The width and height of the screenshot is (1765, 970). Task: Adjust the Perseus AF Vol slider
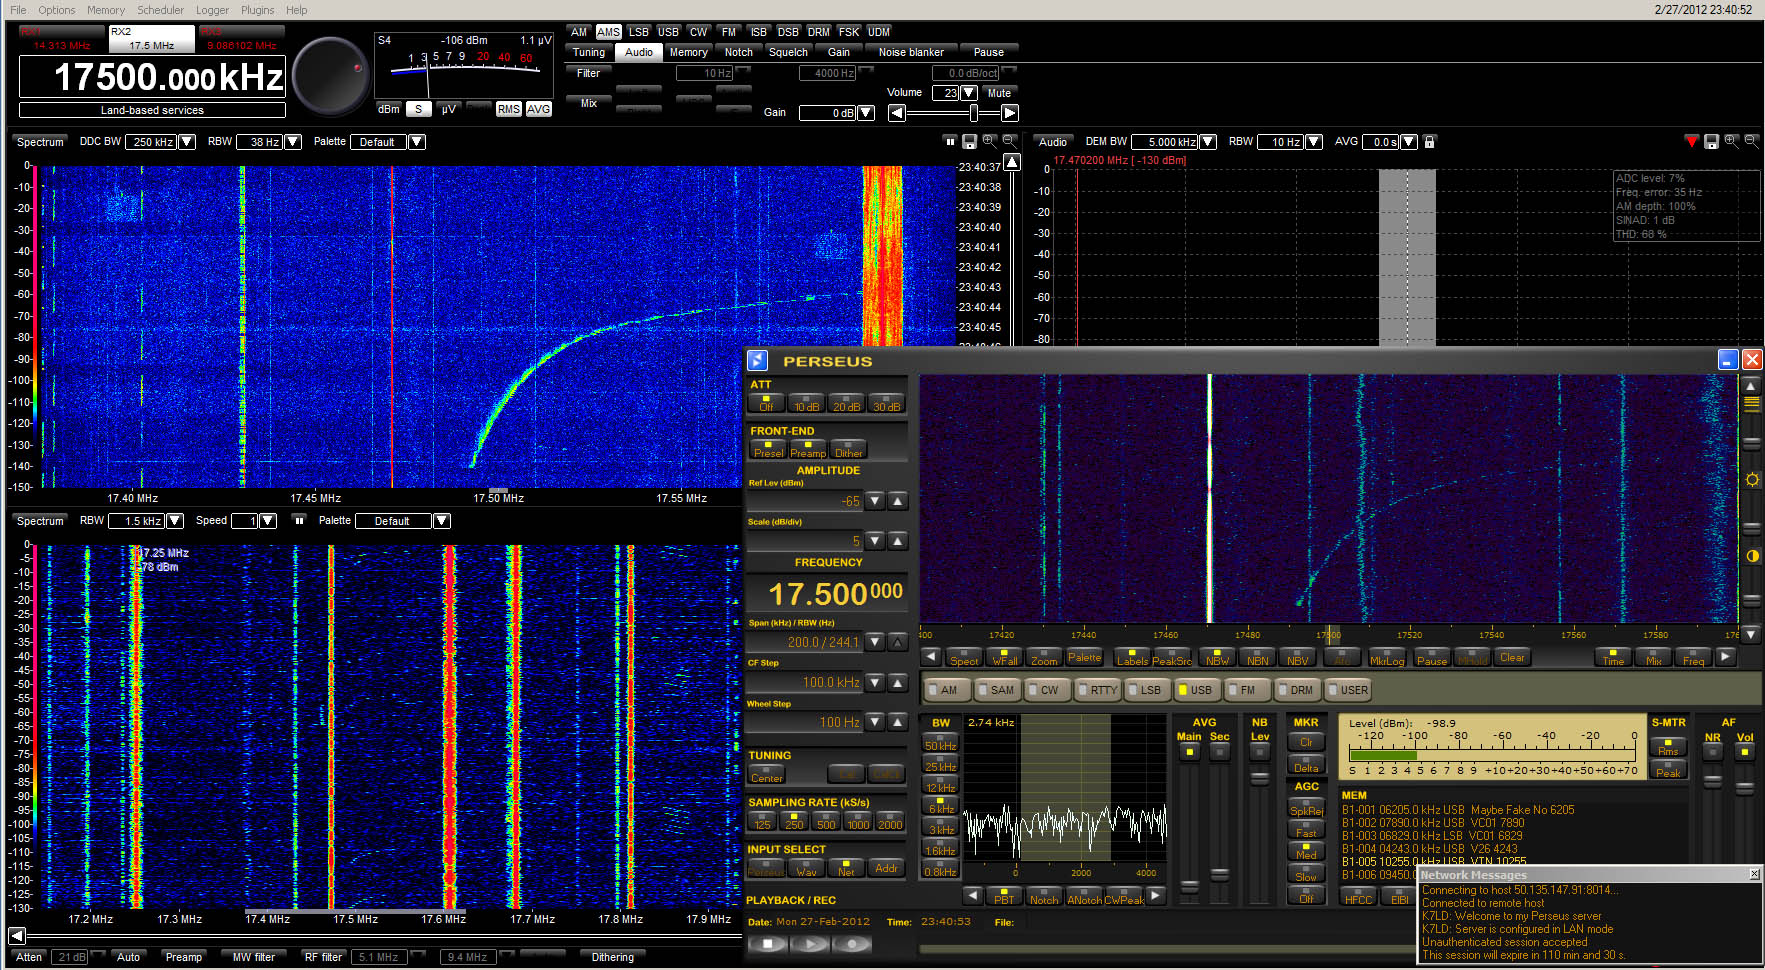[1745, 788]
